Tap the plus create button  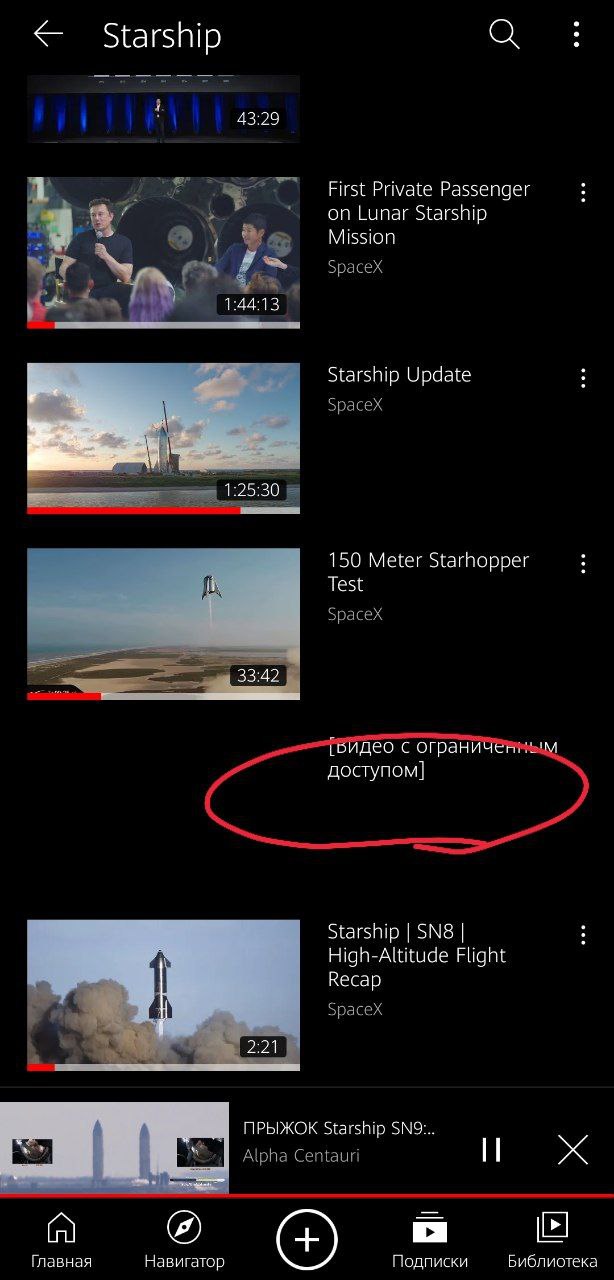(x=307, y=1241)
